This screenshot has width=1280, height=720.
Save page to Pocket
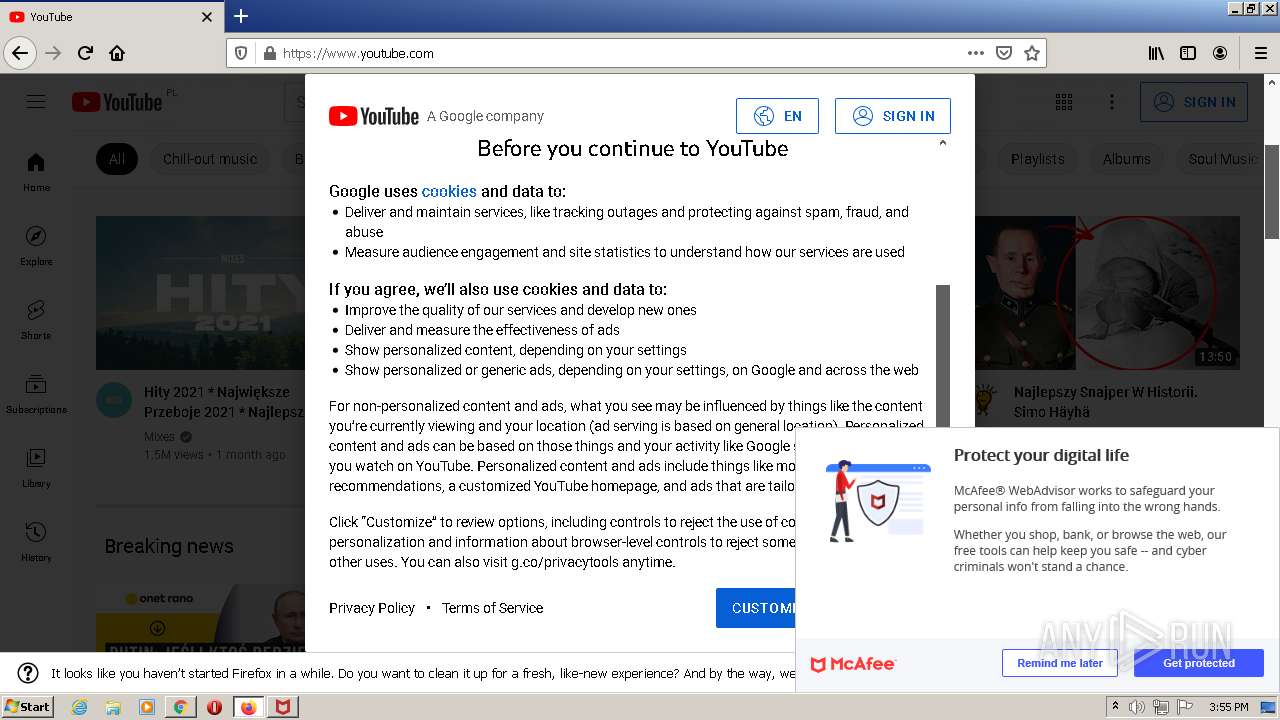coord(1004,53)
